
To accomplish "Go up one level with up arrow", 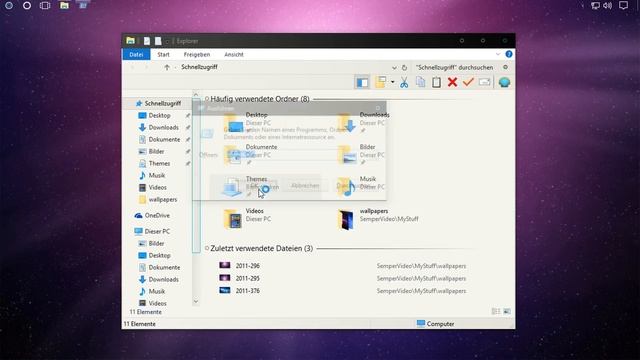I will point(167,67).
